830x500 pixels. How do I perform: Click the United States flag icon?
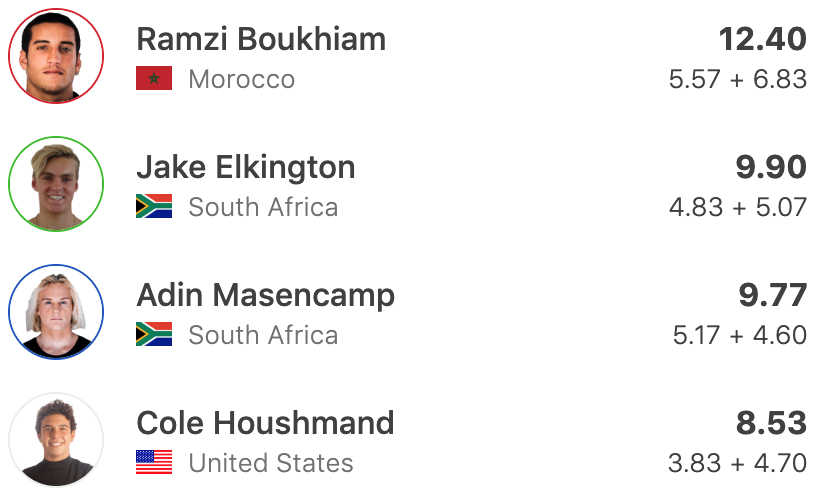pyautogui.click(x=154, y=463)
